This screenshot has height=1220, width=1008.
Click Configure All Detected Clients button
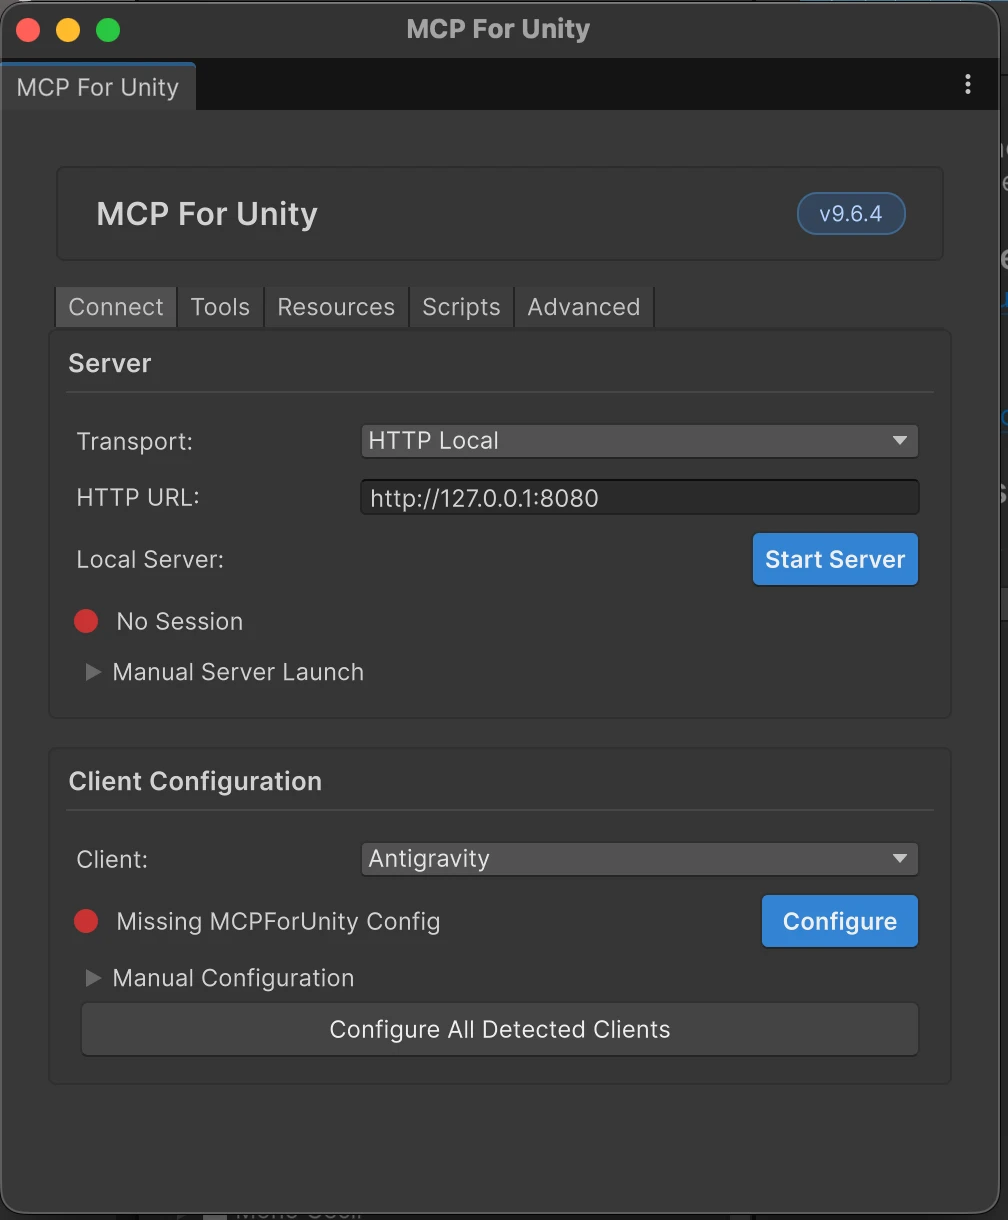[500, 1029]
